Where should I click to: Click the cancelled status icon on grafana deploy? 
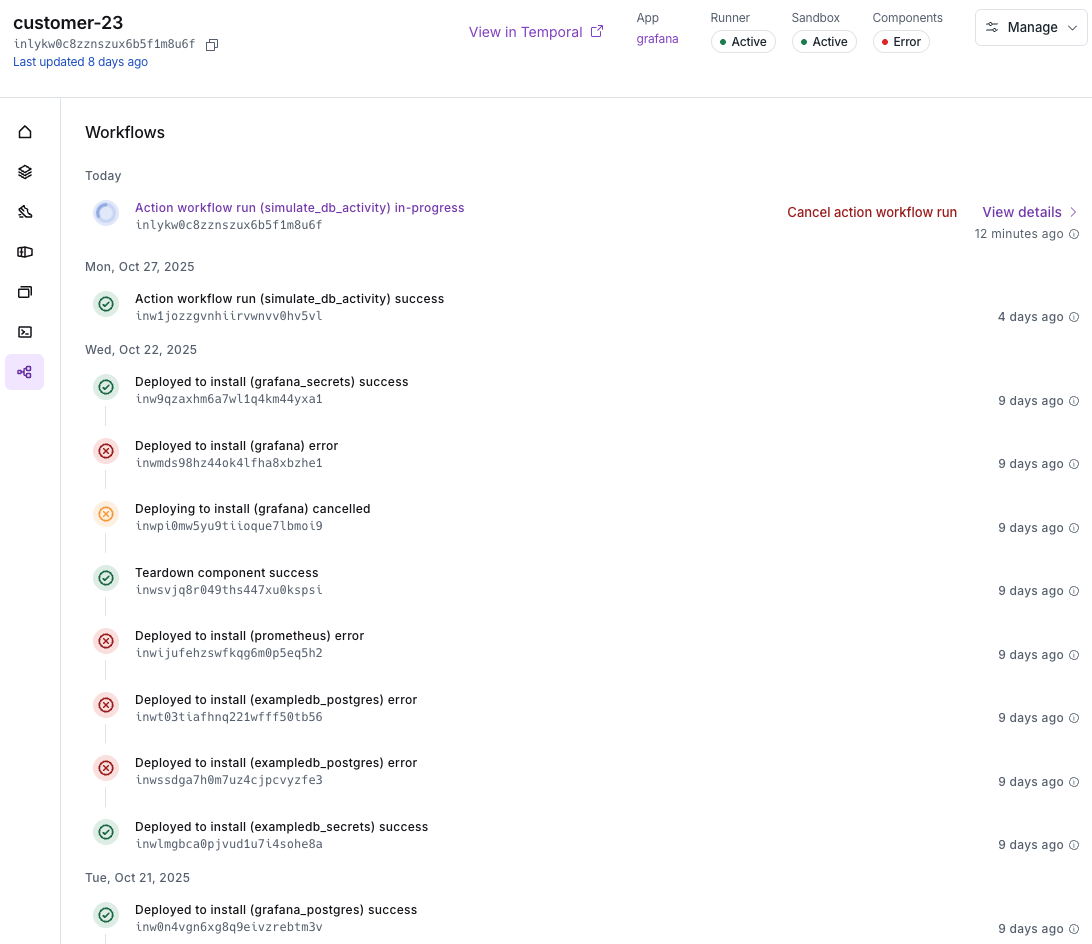point(106,514)
